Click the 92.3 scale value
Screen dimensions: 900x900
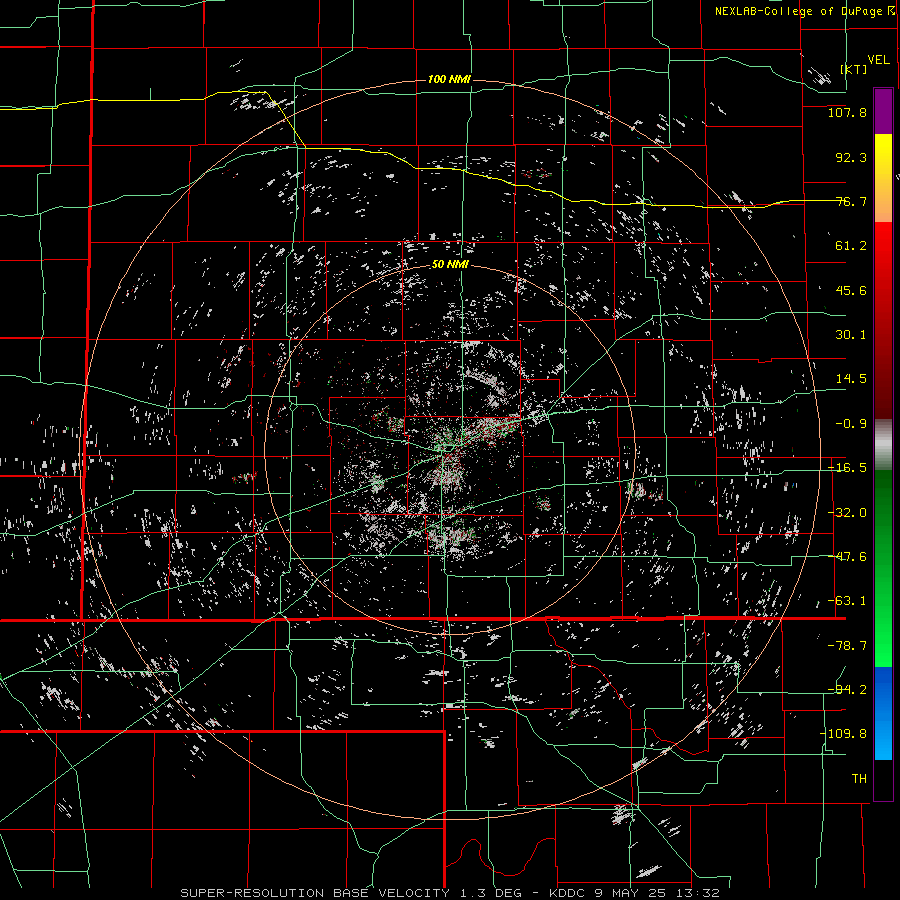pyautogui.click(x=851, y=157)
